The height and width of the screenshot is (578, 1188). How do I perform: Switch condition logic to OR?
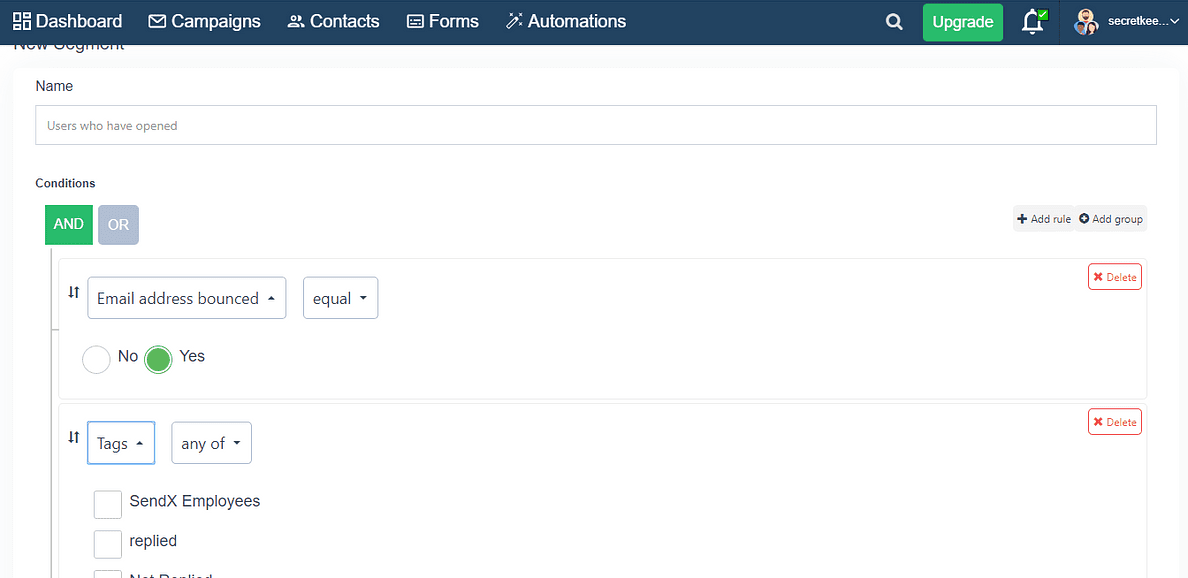point(118,224)
